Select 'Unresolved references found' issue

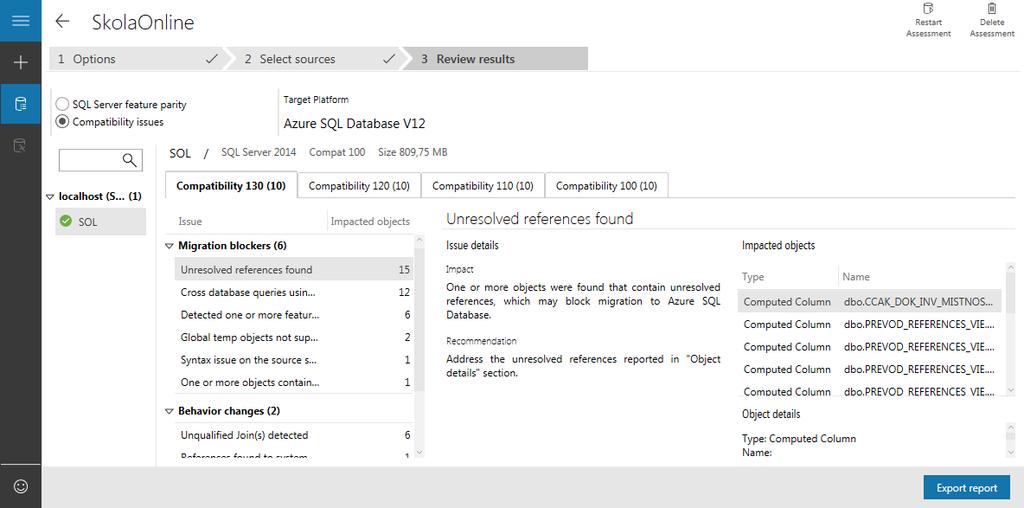tap(294, 270)
